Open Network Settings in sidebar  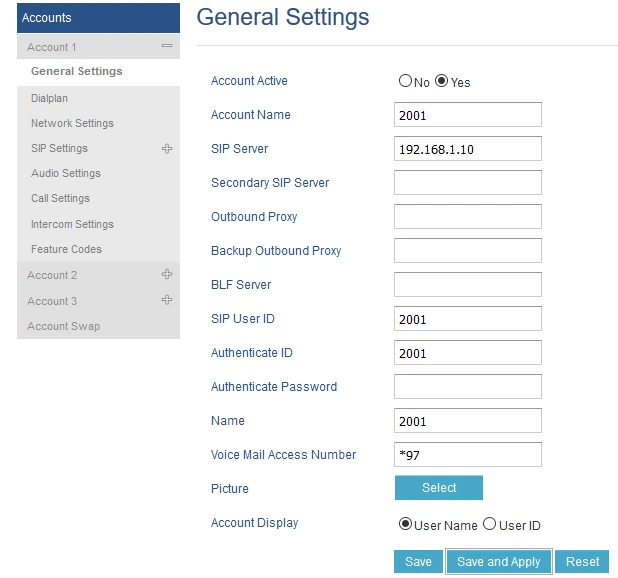click(72, 123)
